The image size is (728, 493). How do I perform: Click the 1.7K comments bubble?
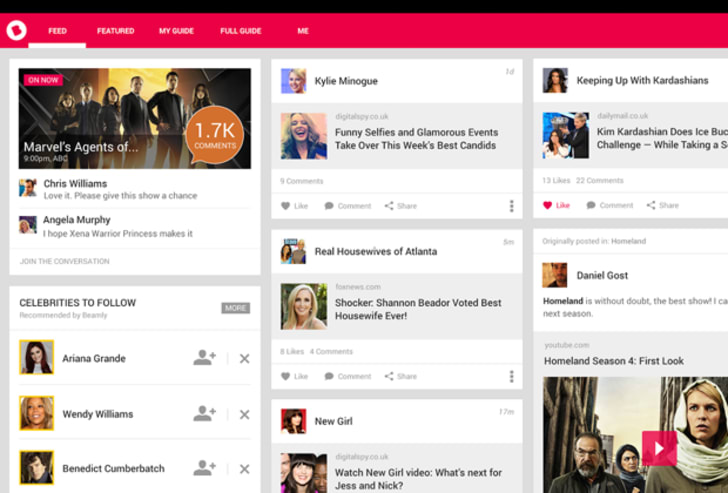pyautogui.click(x=215, y=135)
